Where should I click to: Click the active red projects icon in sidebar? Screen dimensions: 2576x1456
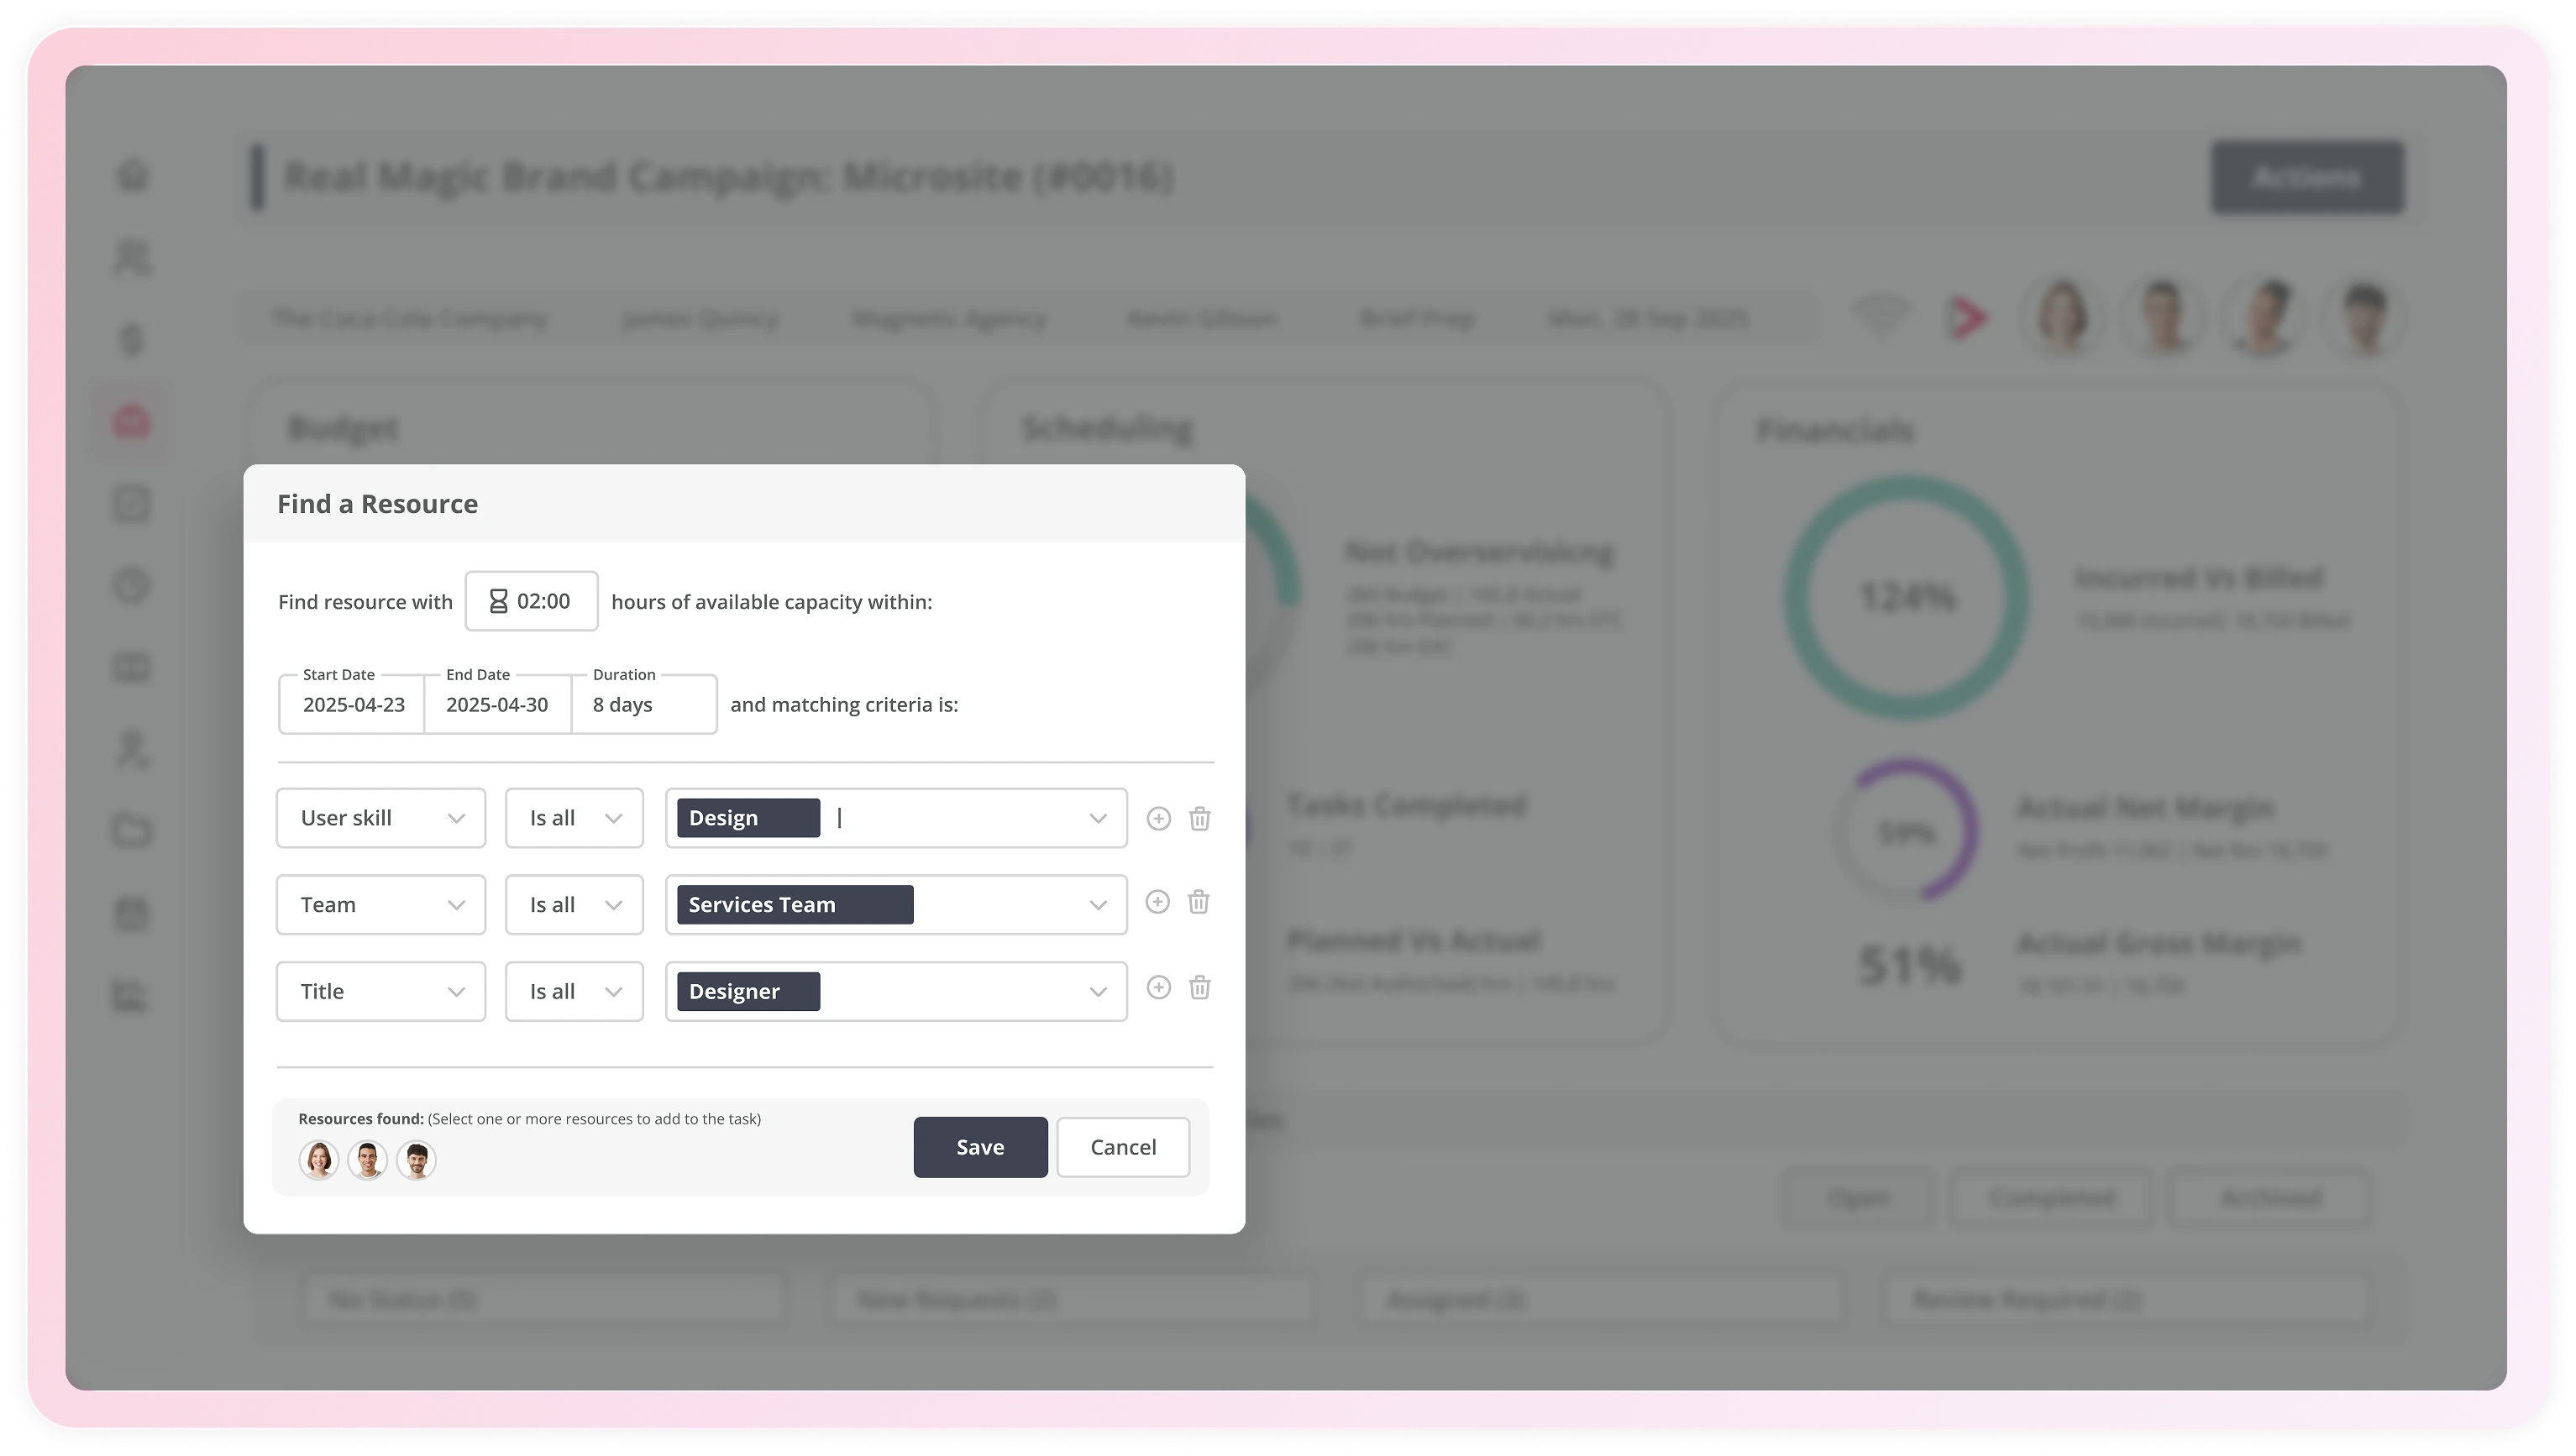click(131, 420)
